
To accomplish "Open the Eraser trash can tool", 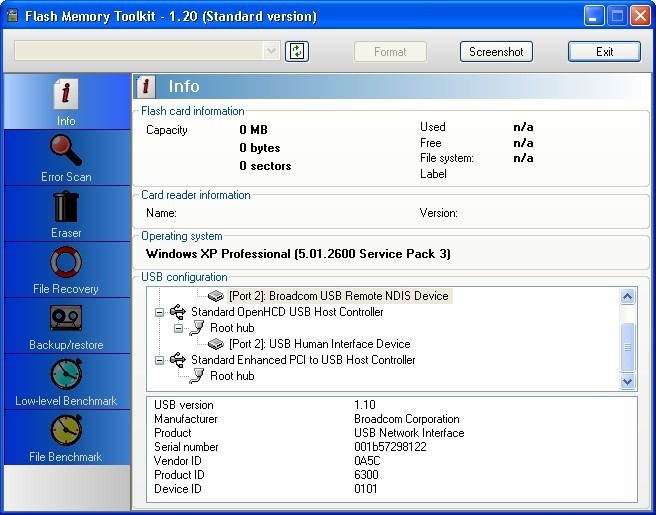I will tap(66, 206).
